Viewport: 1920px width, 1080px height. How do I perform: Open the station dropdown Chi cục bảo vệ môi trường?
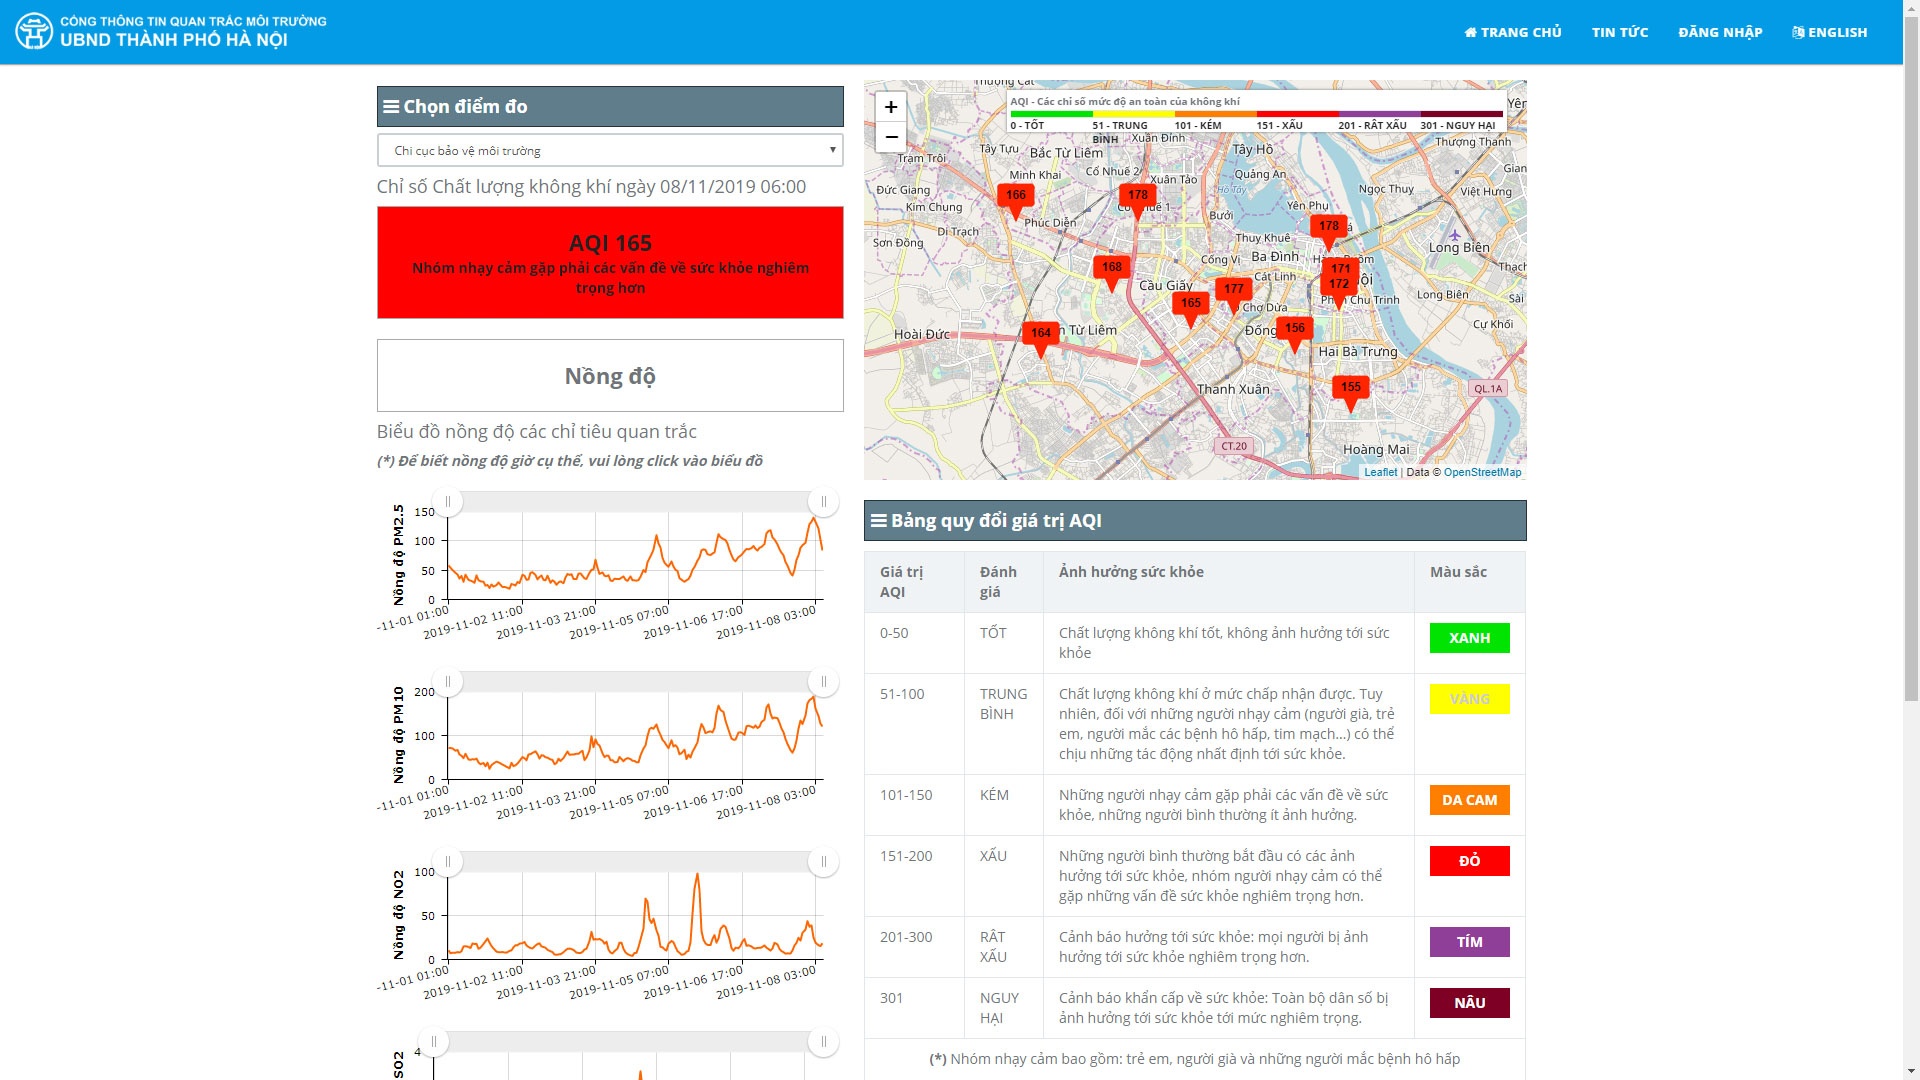click(610, 151)
